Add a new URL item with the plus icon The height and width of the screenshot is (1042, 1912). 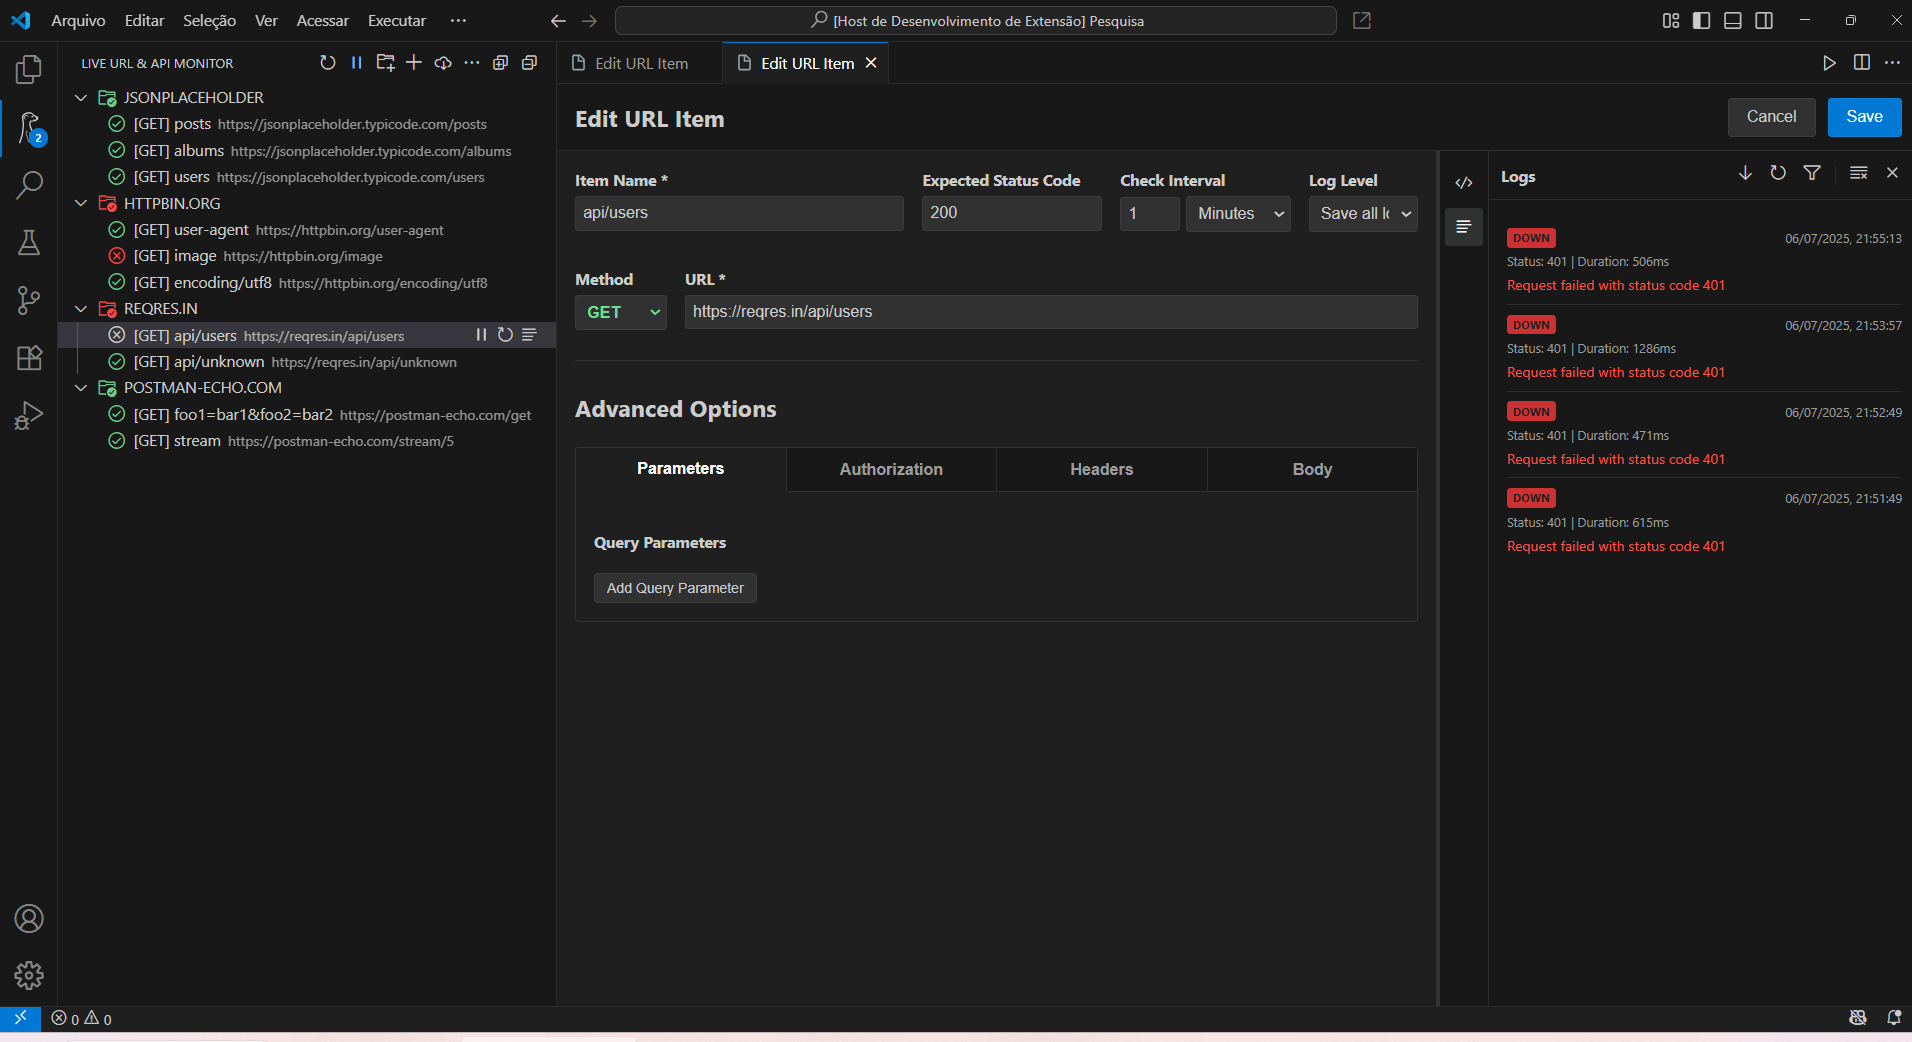[414, 62]
